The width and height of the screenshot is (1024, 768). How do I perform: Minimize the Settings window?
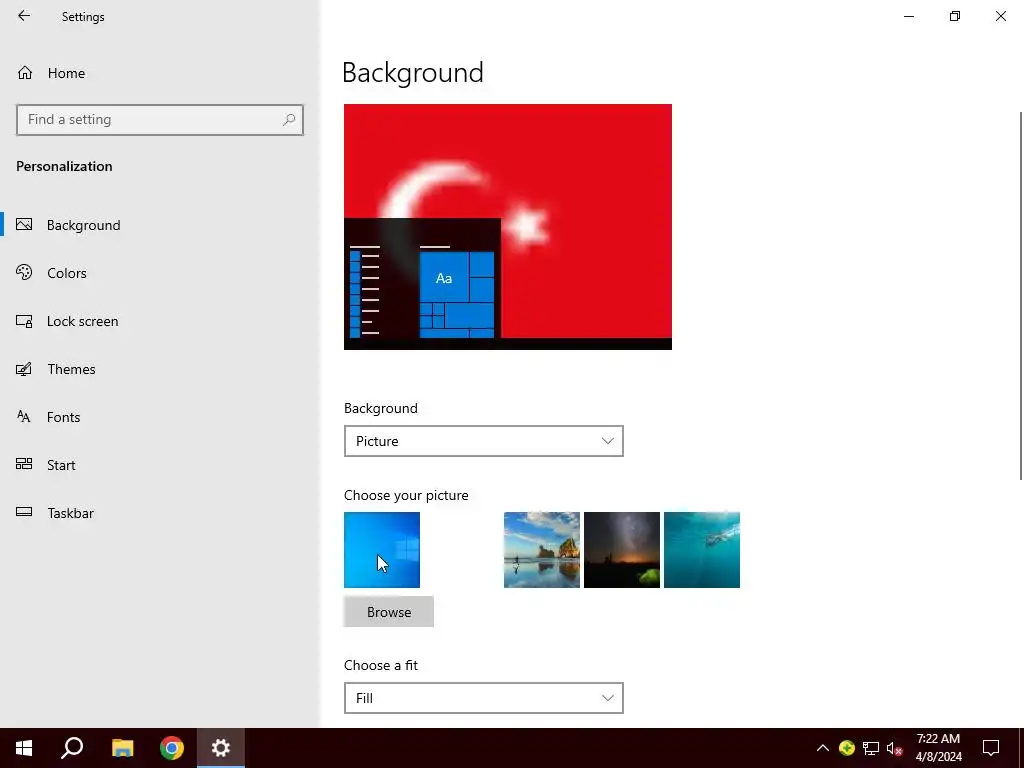point(909,16)
